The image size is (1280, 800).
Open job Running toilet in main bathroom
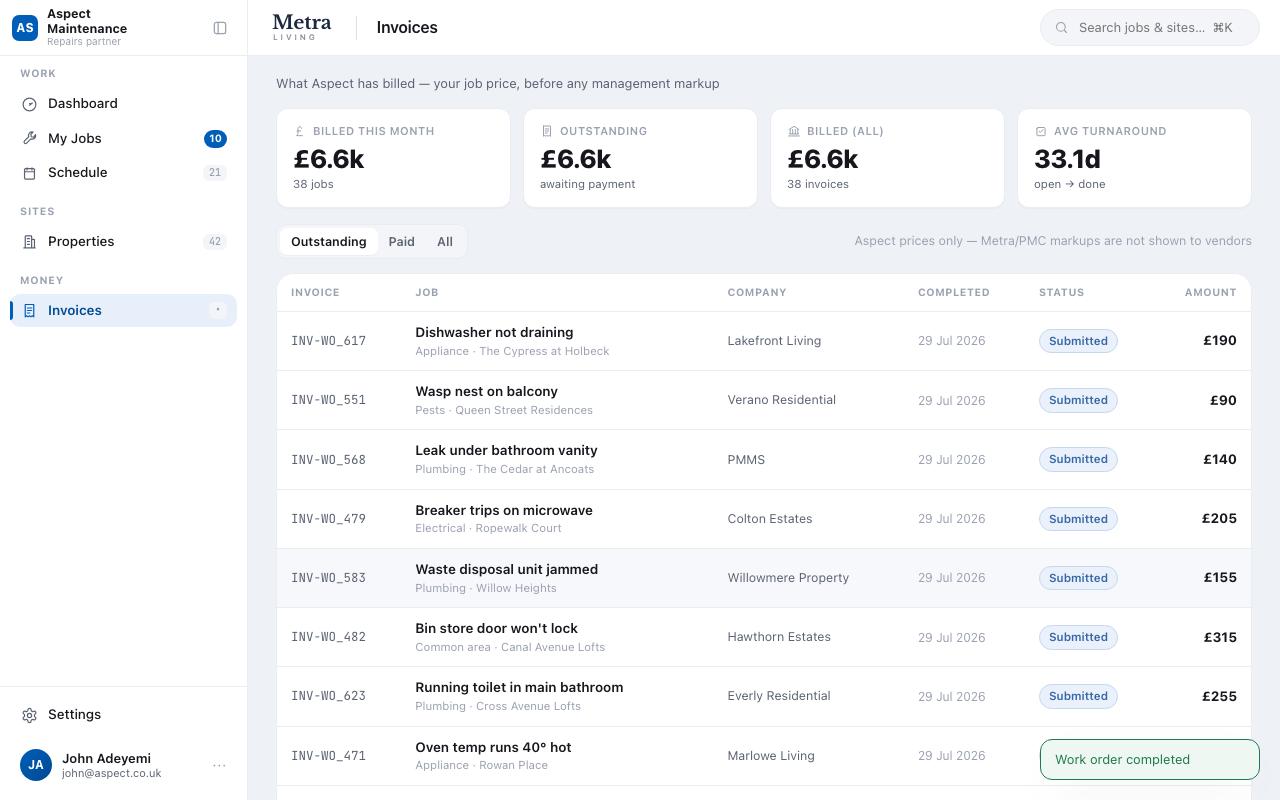(x=519, y=688)
